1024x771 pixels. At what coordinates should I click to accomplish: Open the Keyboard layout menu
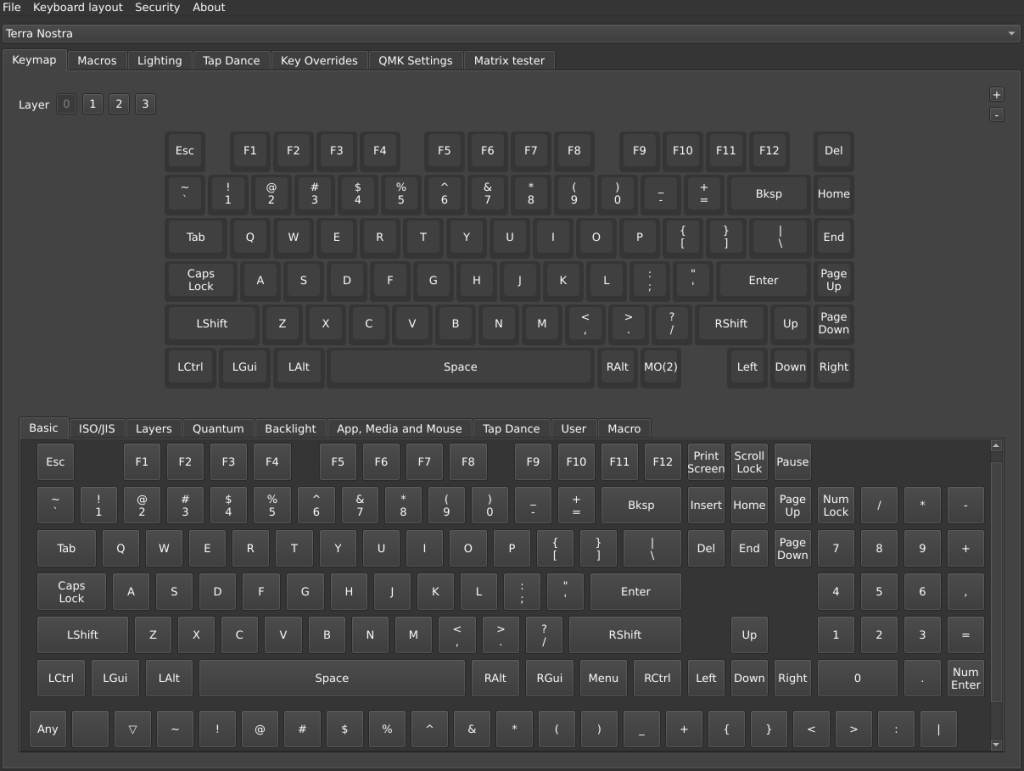(78, 7)
